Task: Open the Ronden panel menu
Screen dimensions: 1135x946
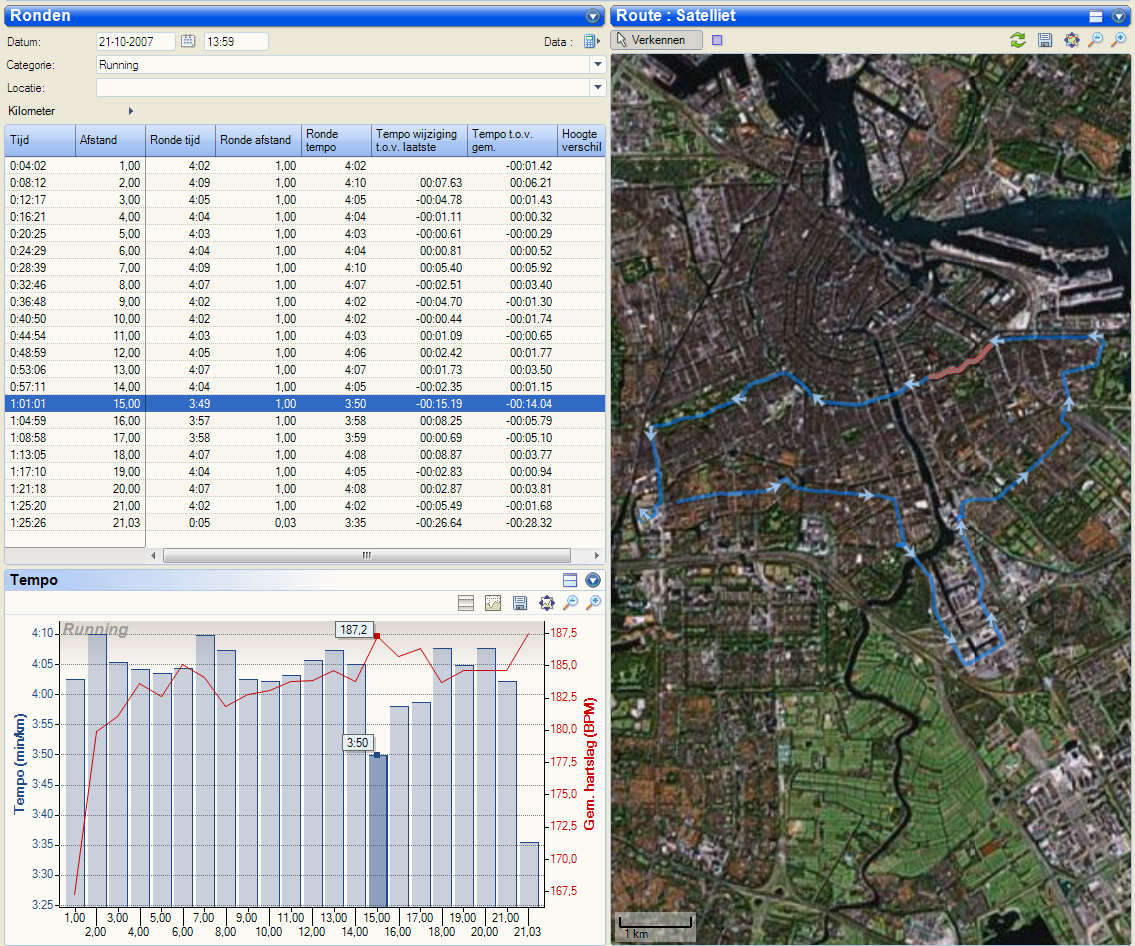Action: 593,16
